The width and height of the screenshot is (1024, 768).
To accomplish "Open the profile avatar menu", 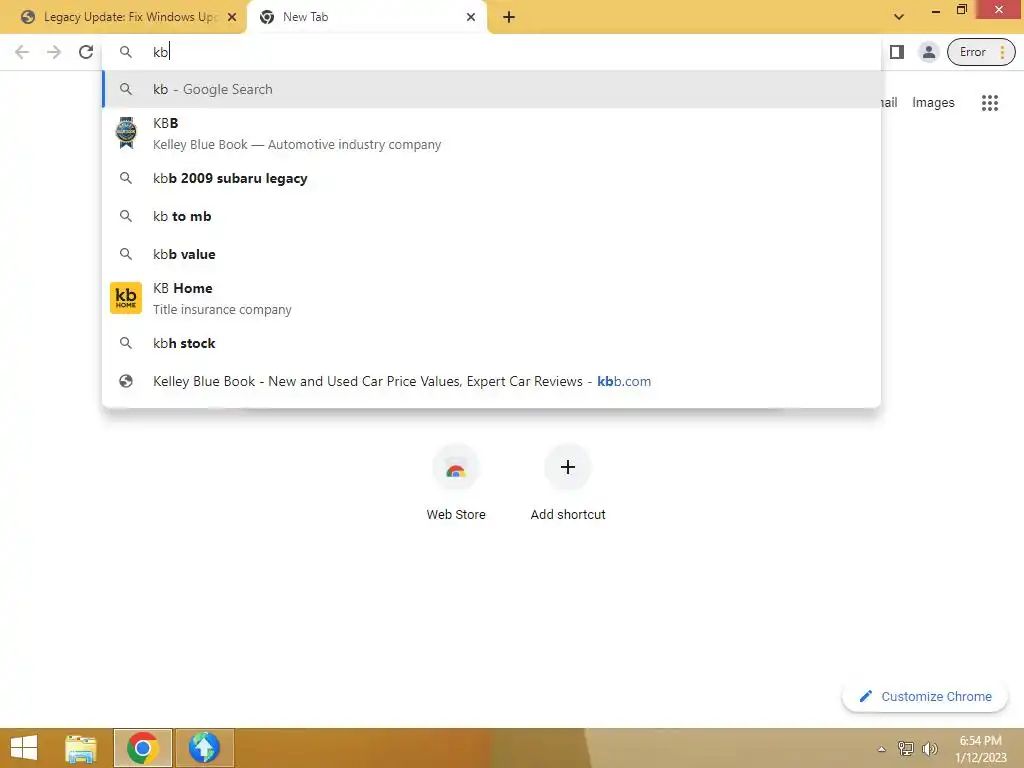I will [x=928, y=52].
